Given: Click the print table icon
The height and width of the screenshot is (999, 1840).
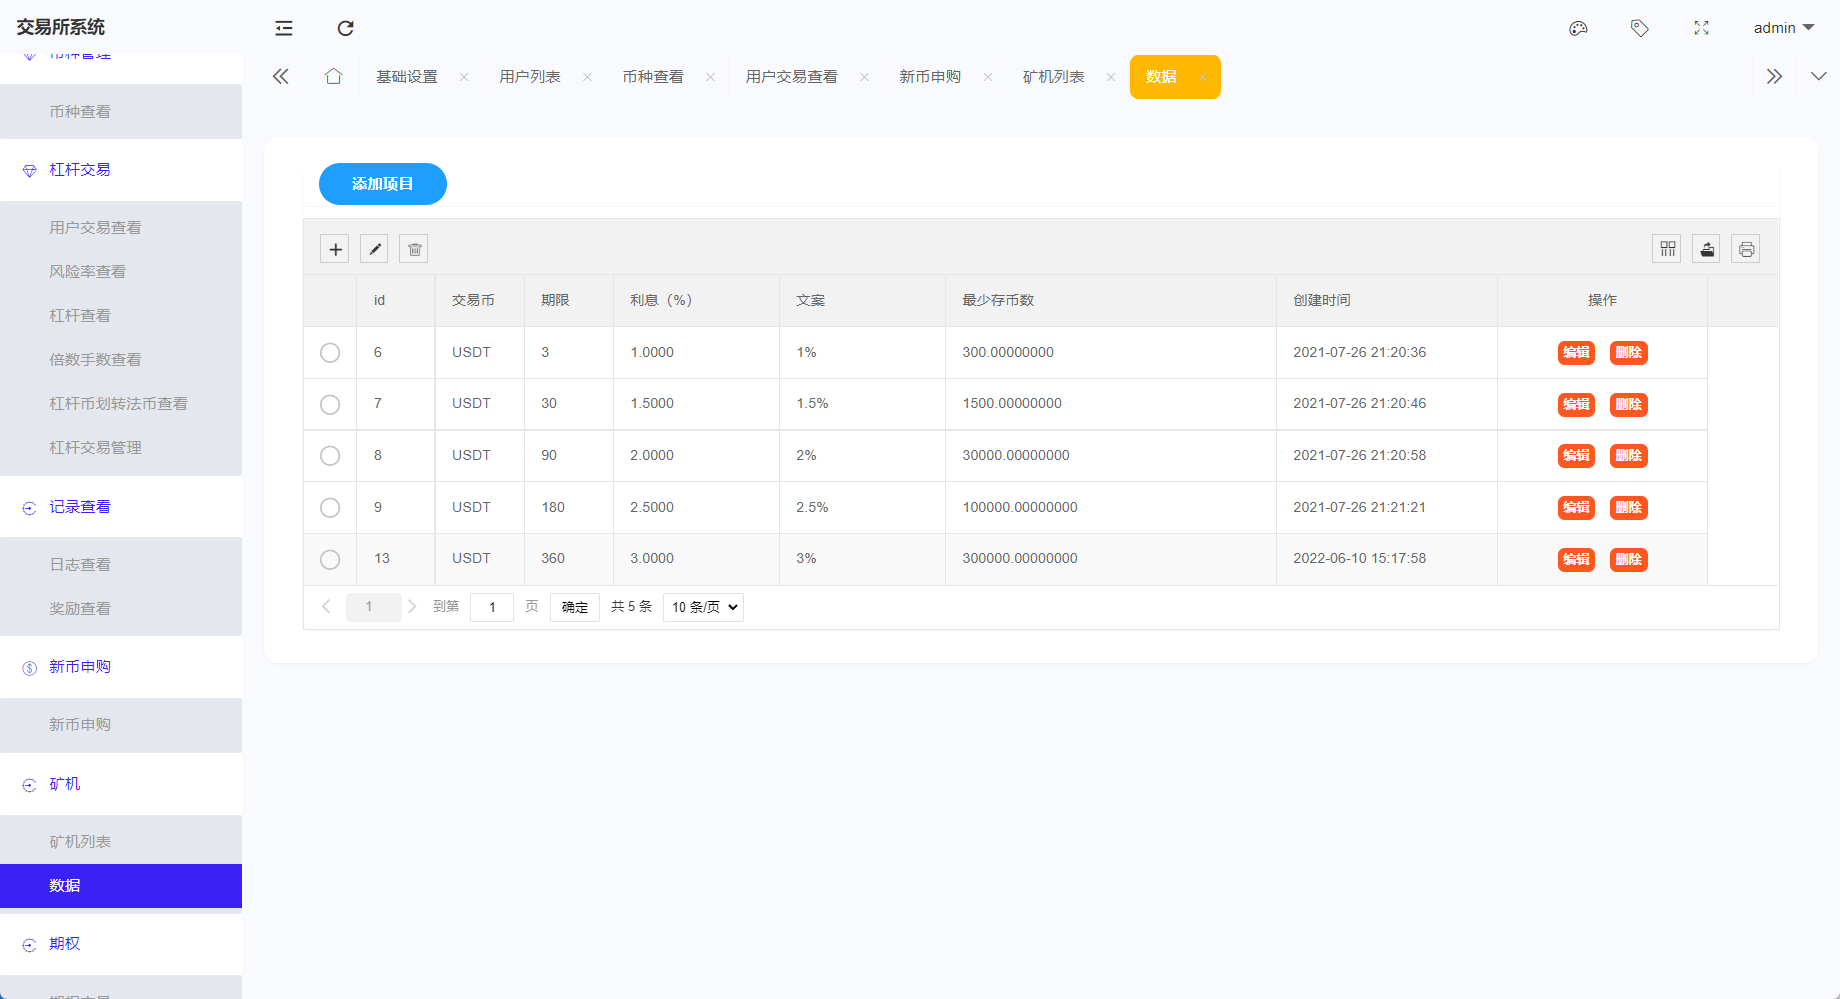Looking at the screenshot, I should click(x=1746, y=249).
